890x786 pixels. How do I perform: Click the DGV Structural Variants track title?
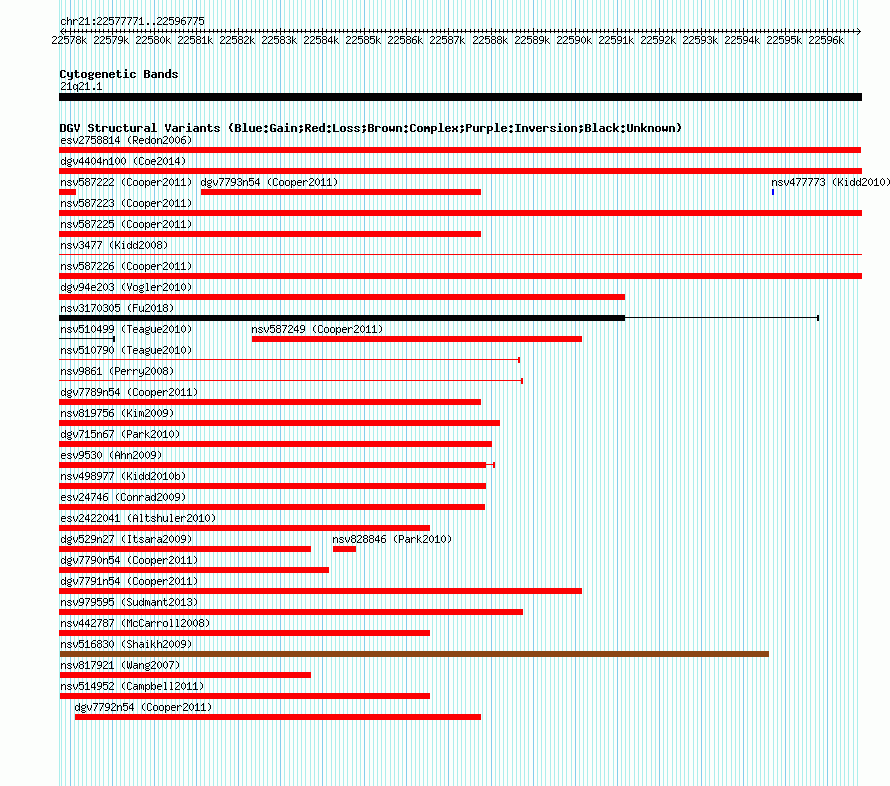click(x=371, y=128)
